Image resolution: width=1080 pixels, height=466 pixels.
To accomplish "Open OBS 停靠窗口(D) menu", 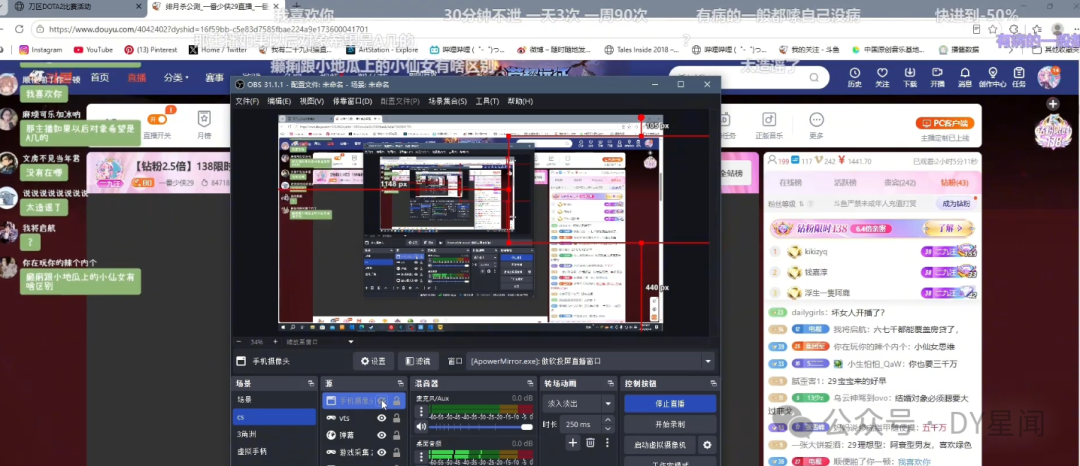I will pyautogui.click(x=352, y=101).
